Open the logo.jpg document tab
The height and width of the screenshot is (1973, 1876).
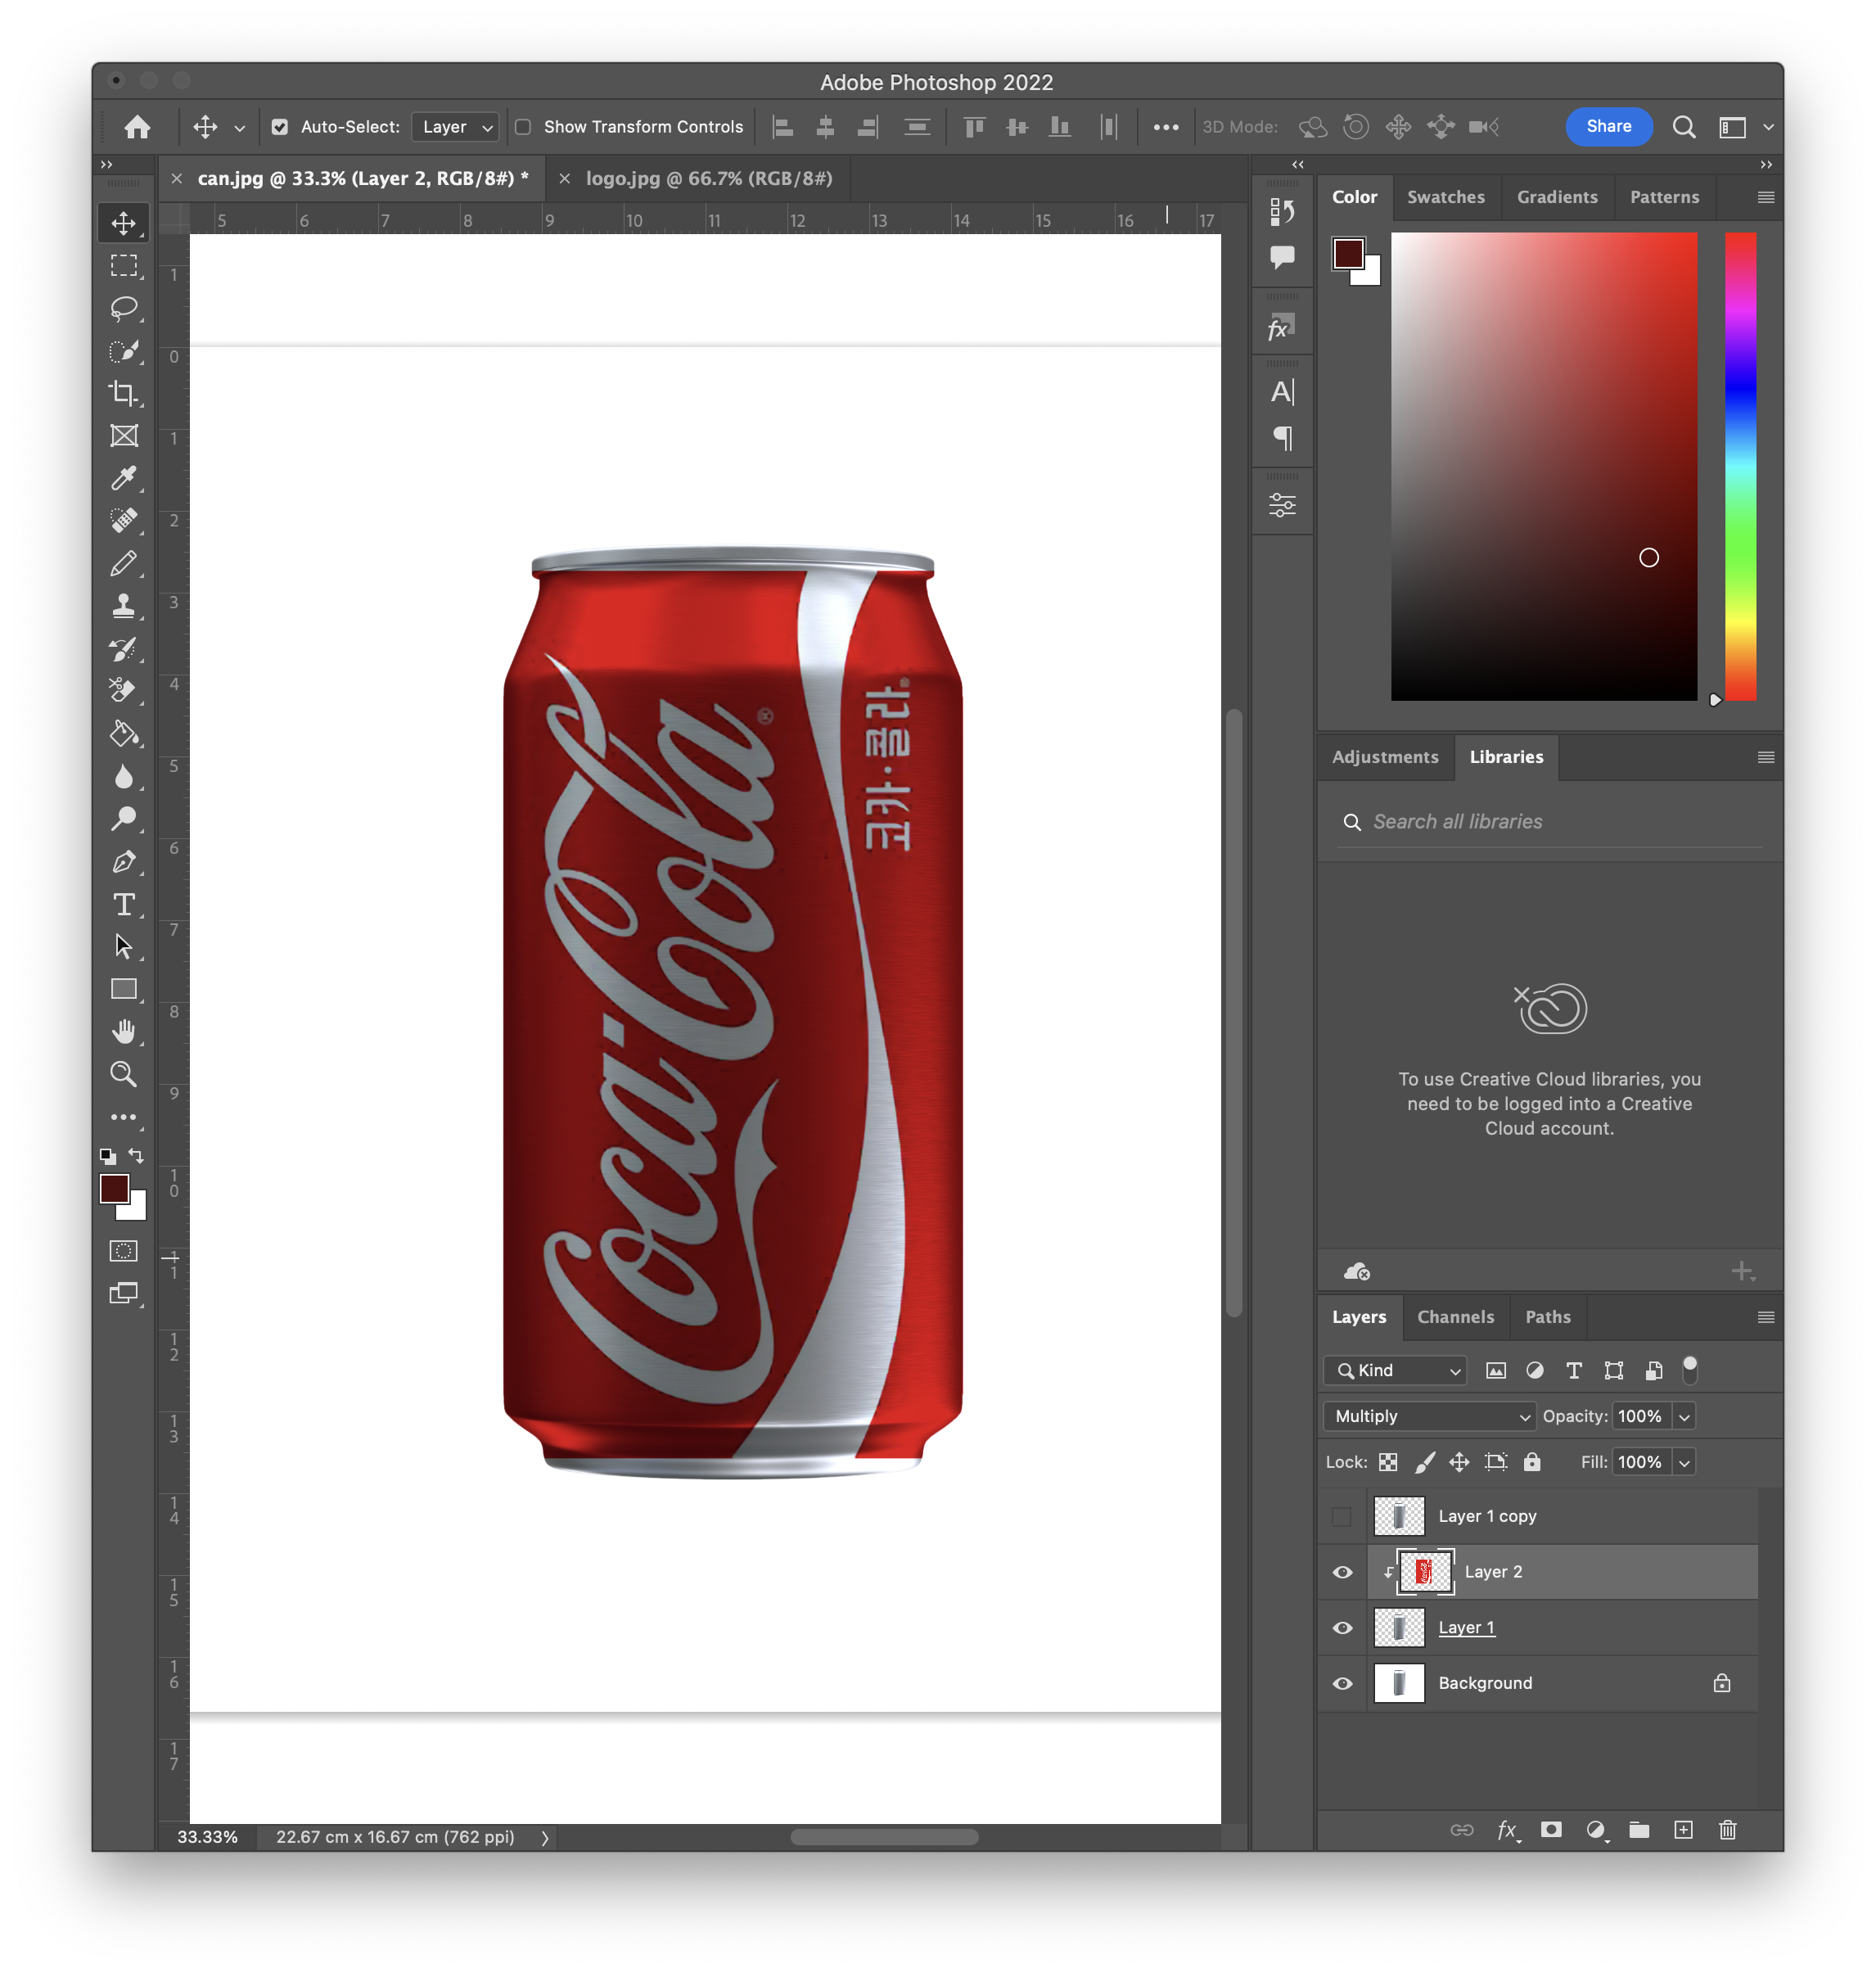[x=708, y=178]
